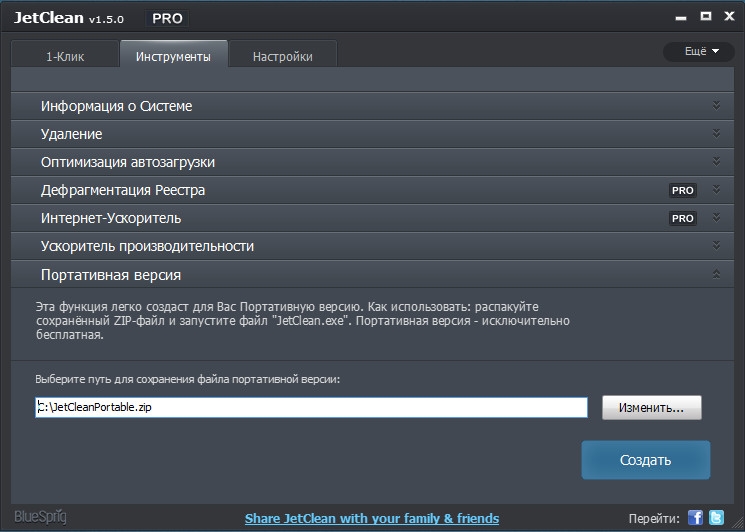Click the portable file path input field

pyautogui.click(x=311, y=408)
